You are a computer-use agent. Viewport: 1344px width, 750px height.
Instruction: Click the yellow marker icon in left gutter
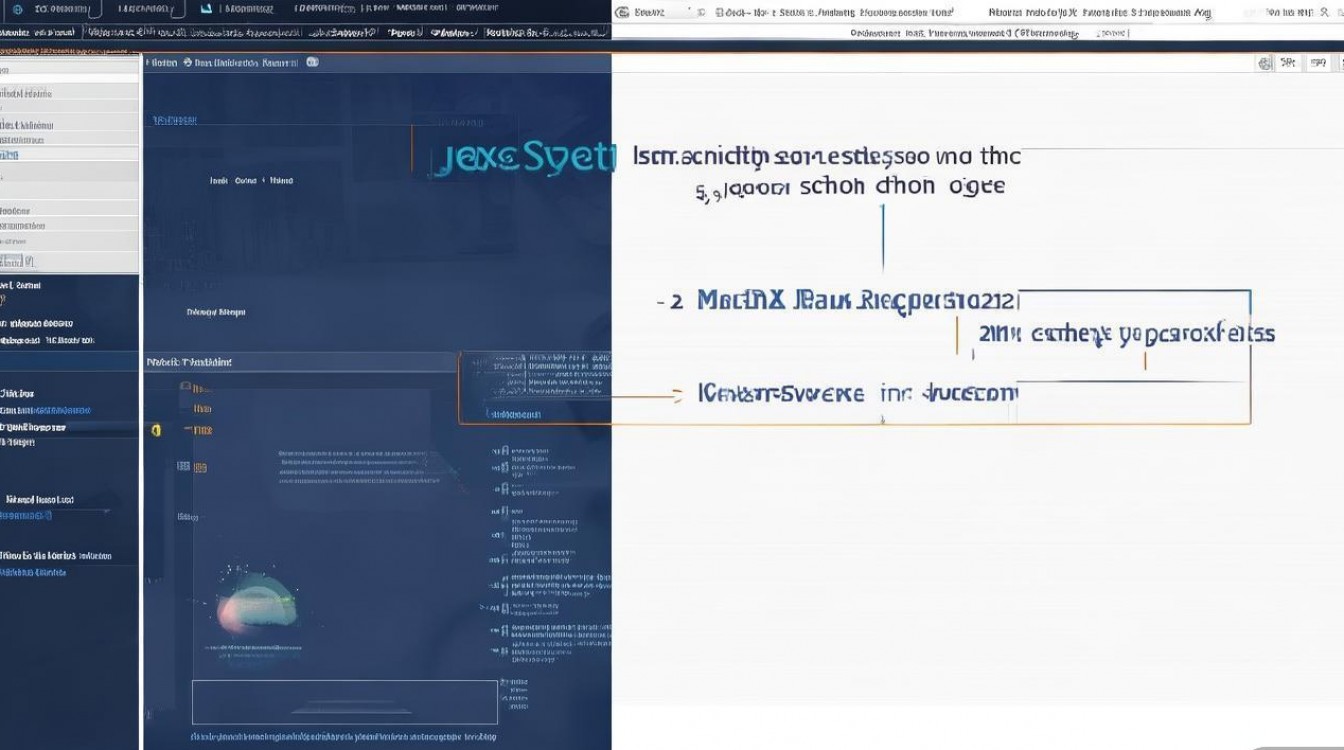click(155, 430)
